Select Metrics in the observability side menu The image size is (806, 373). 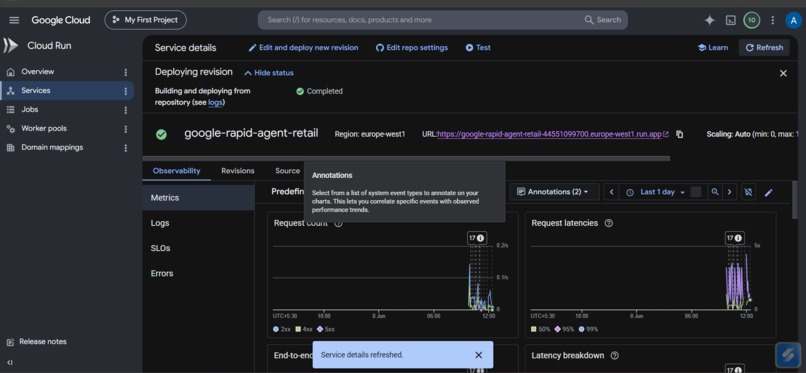(198, 198)
